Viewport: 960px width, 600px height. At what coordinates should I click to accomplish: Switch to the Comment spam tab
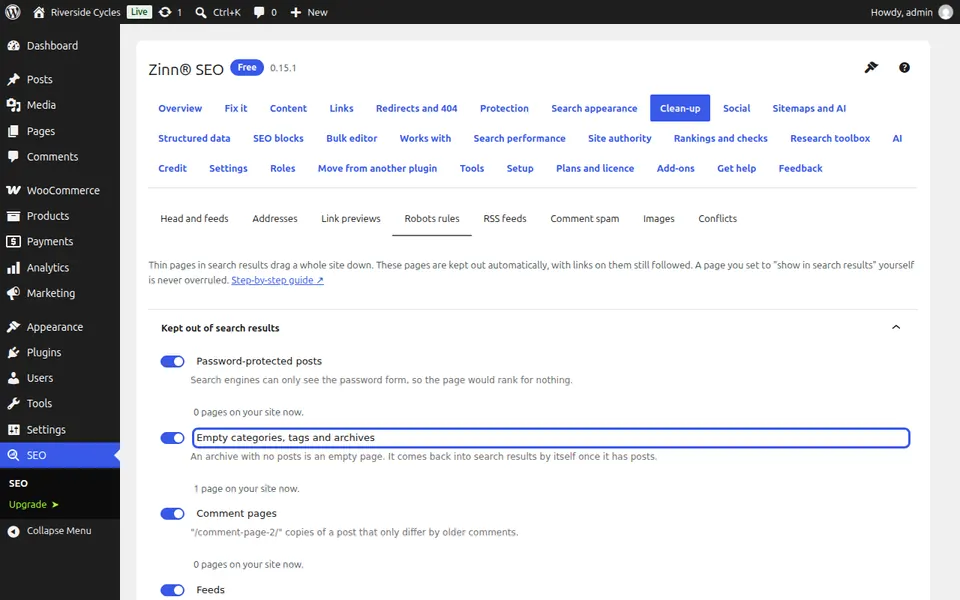(x=585, y=219)
